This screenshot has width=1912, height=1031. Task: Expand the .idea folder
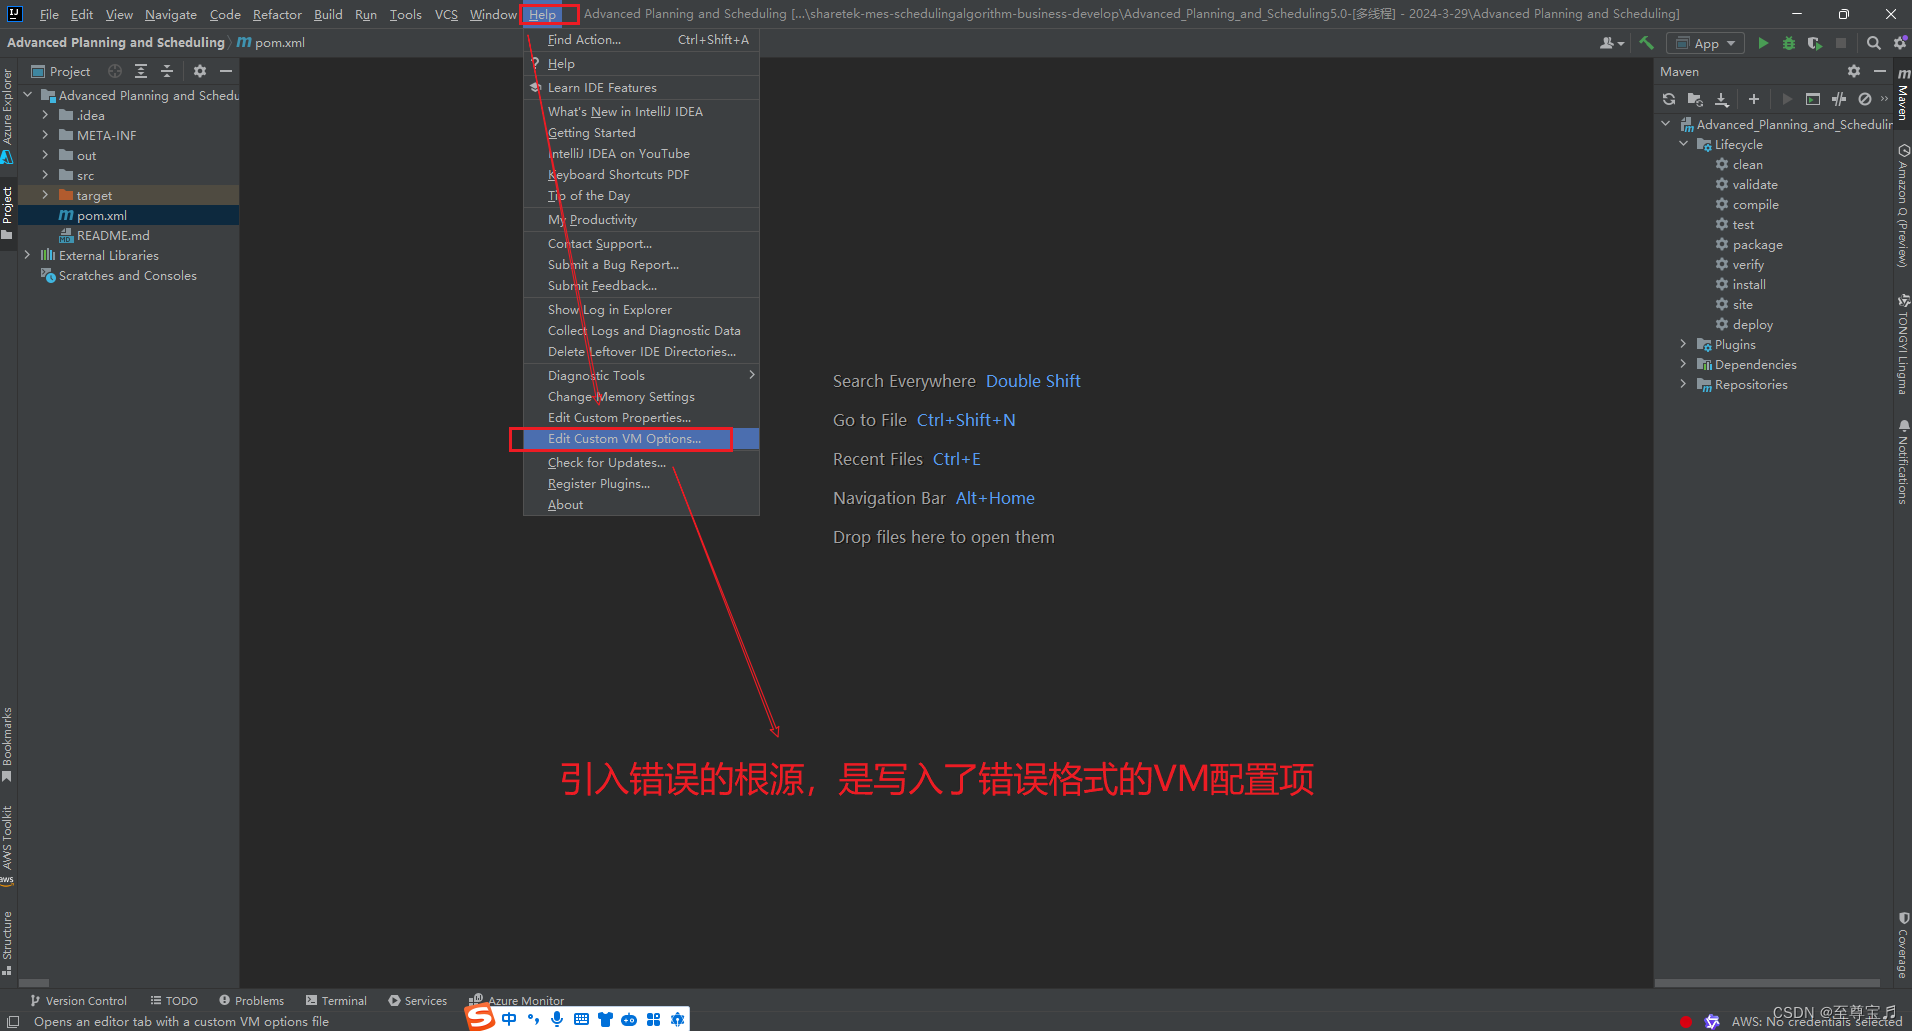[45, 115]
